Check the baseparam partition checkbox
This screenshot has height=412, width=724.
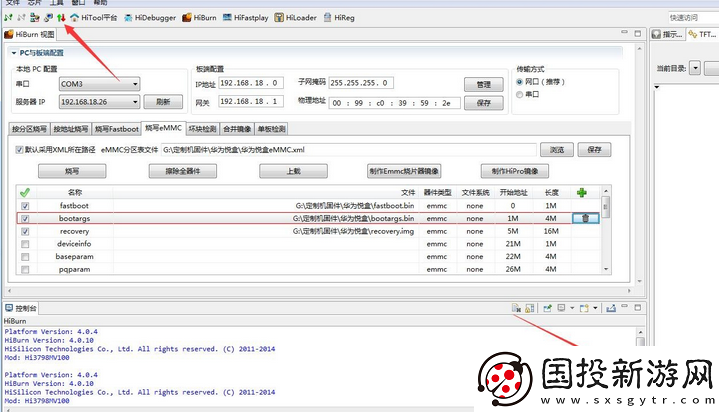(x=25, y=257)
